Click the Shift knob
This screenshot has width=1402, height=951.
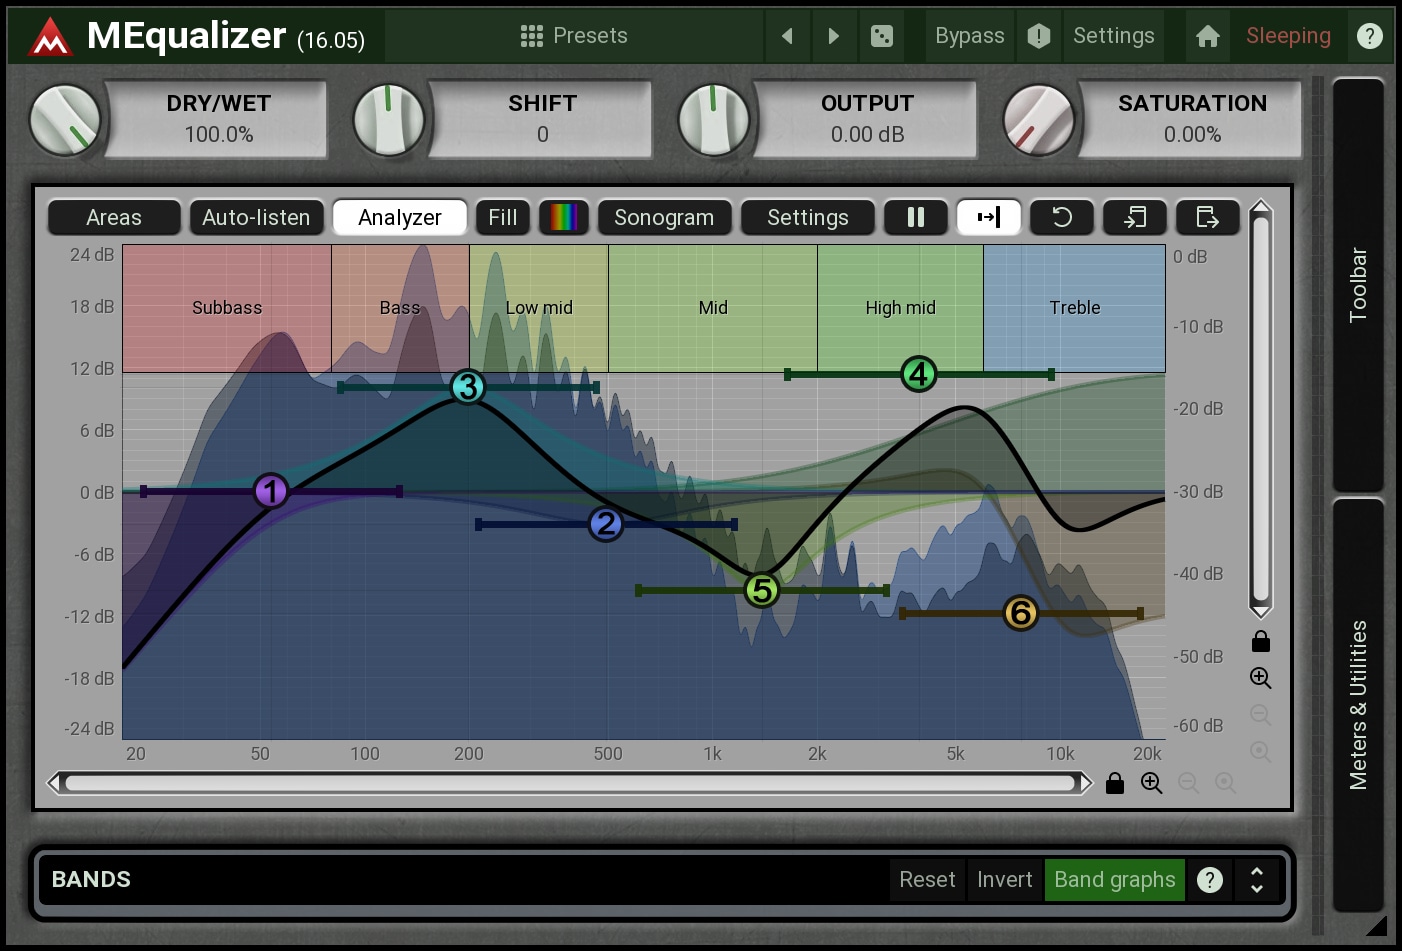pos(389,120)
